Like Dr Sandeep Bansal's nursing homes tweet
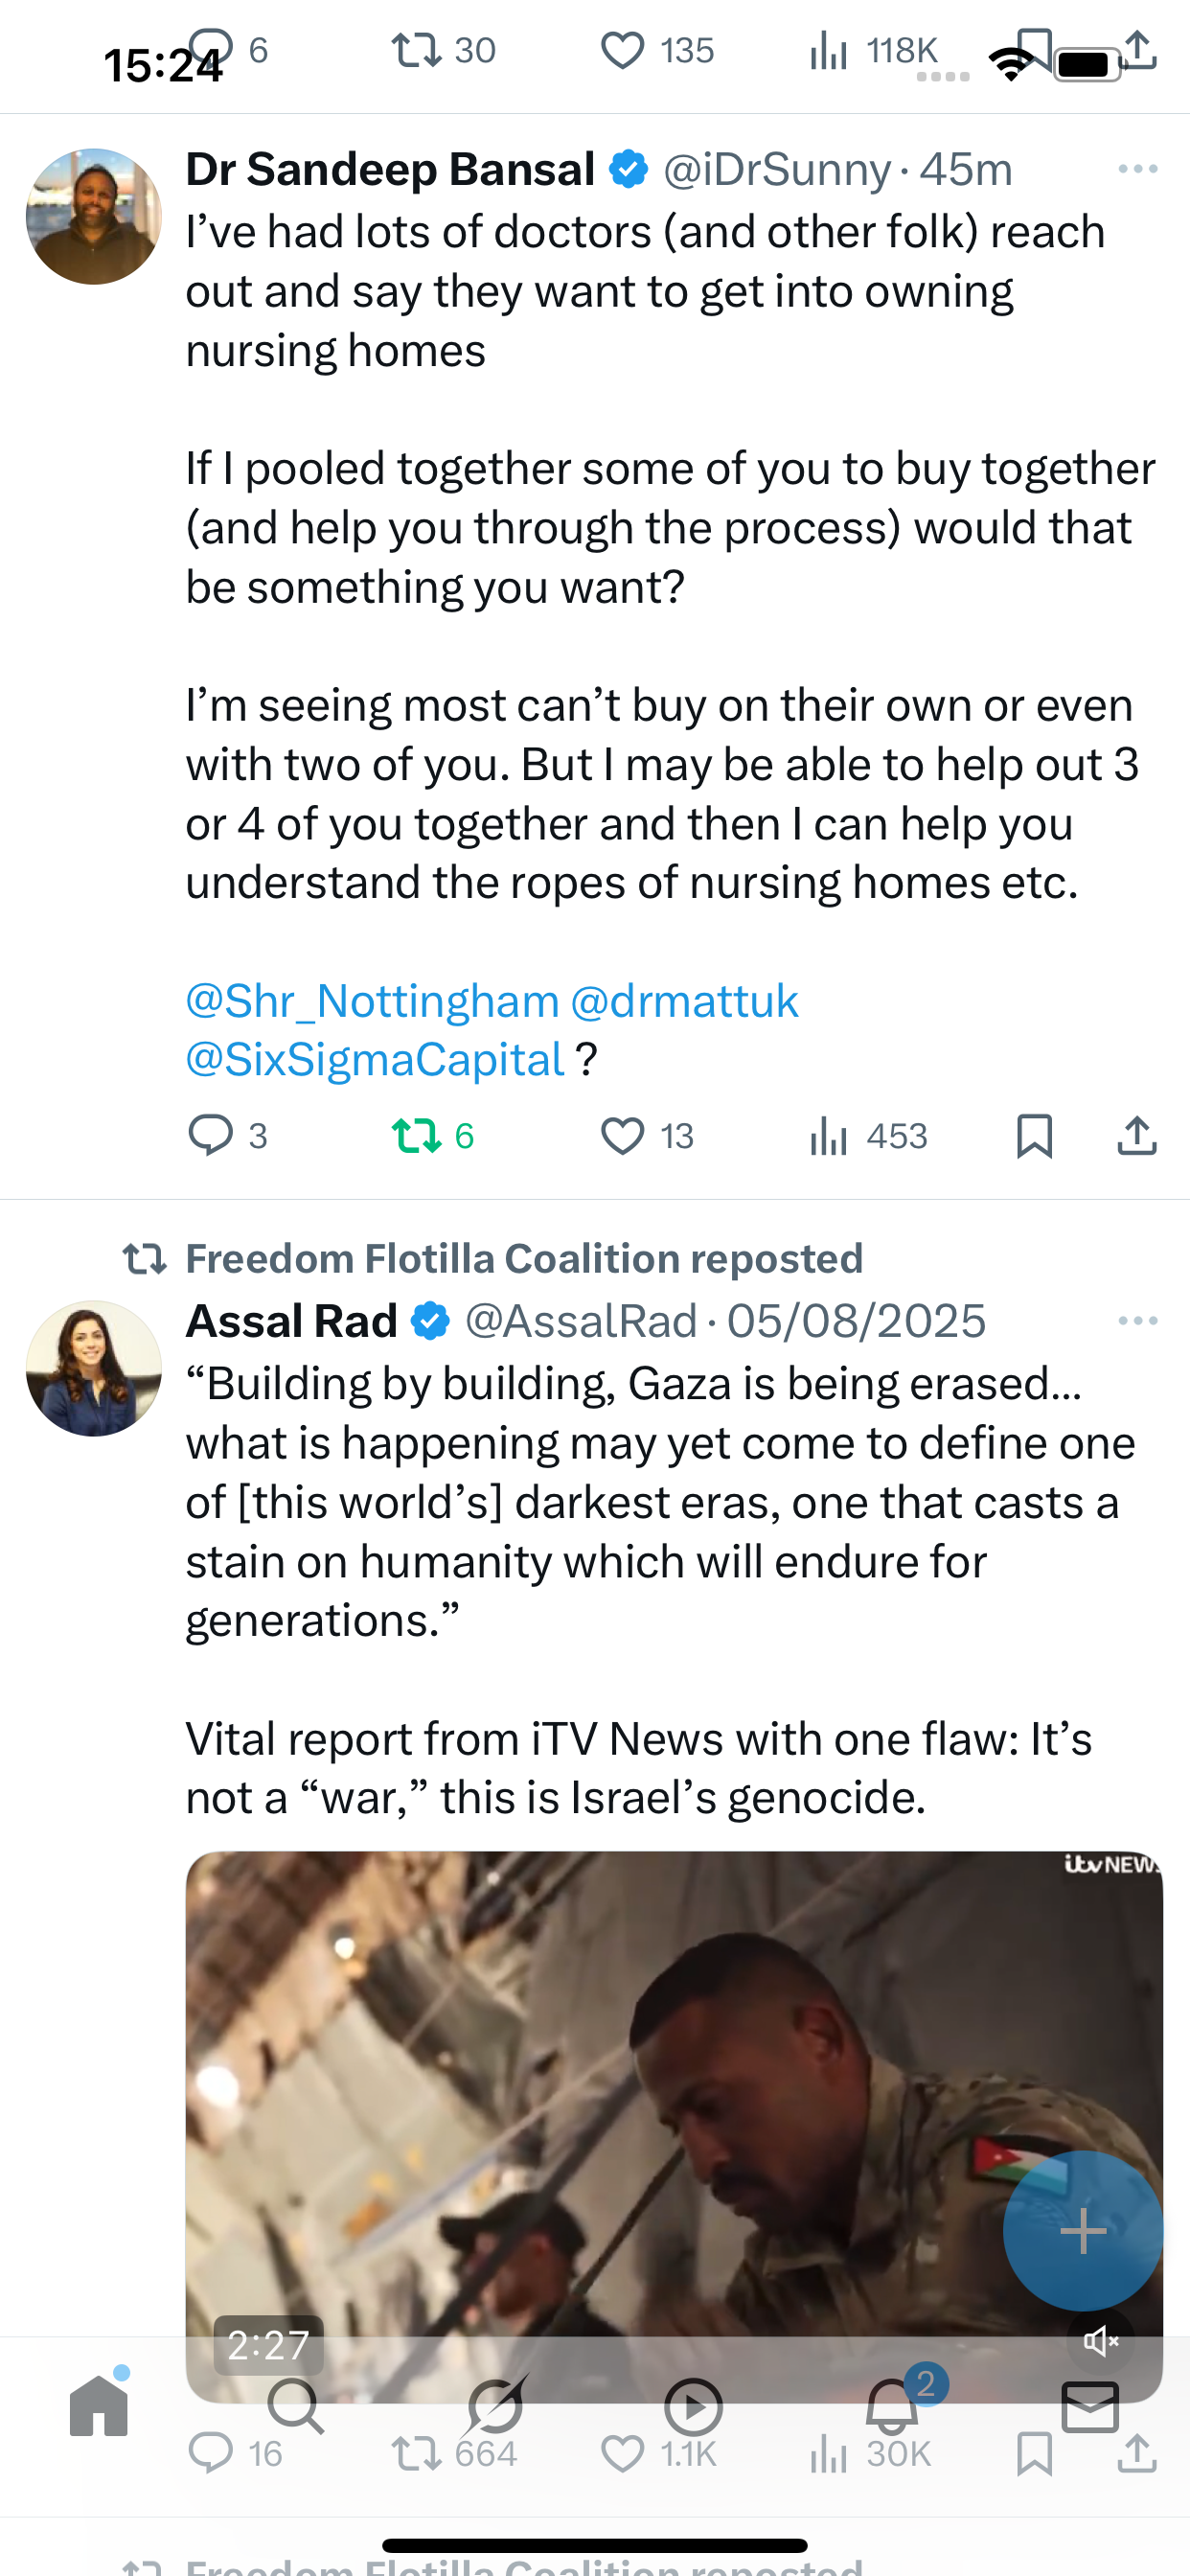 click(x=622, y=1136)
